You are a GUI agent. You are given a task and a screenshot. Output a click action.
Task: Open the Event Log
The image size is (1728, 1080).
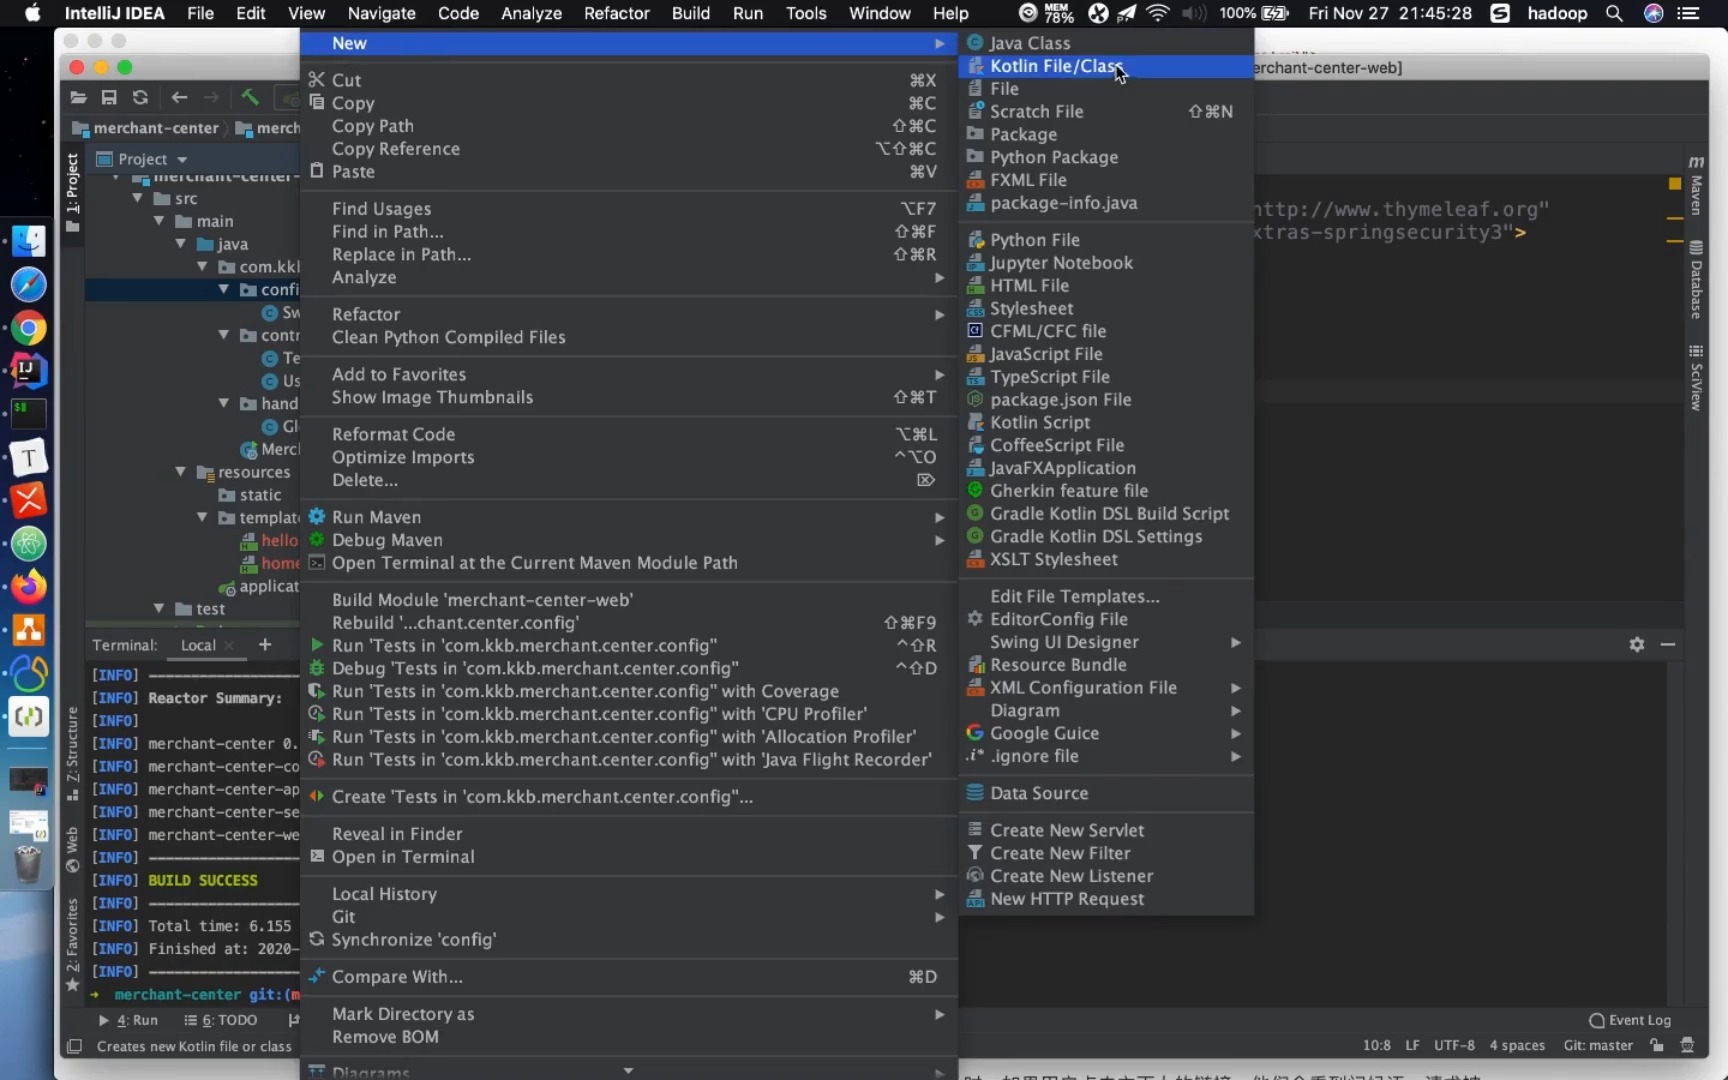[1630, 1020]
